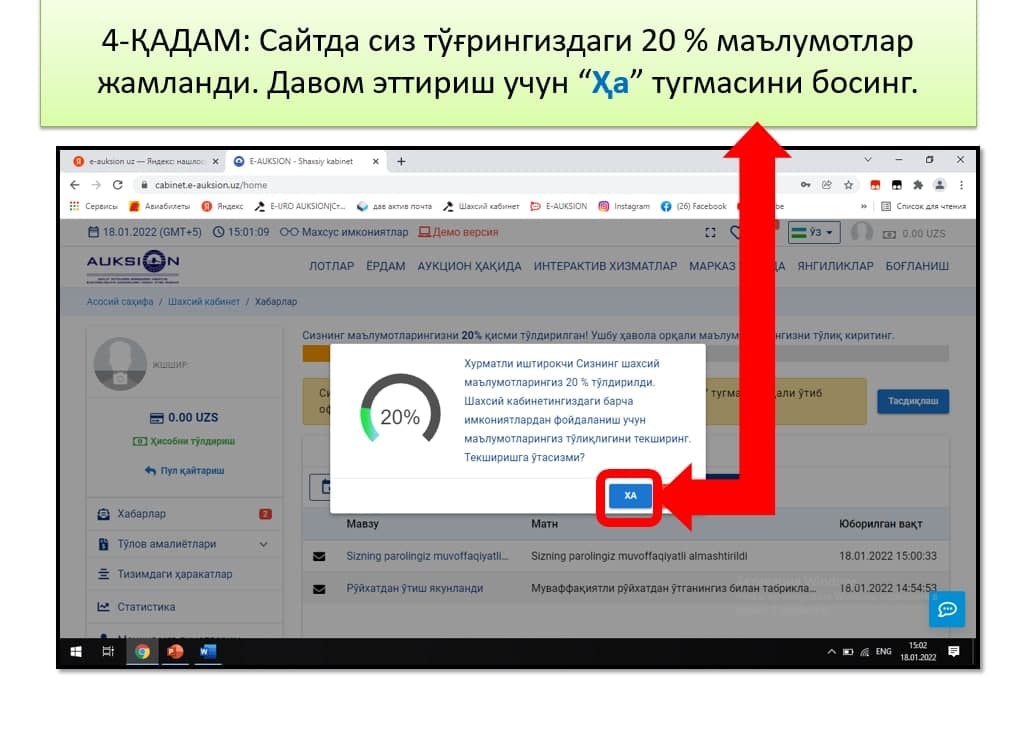Click the Пул қайтариш refund link

click(x=185, y=470)
